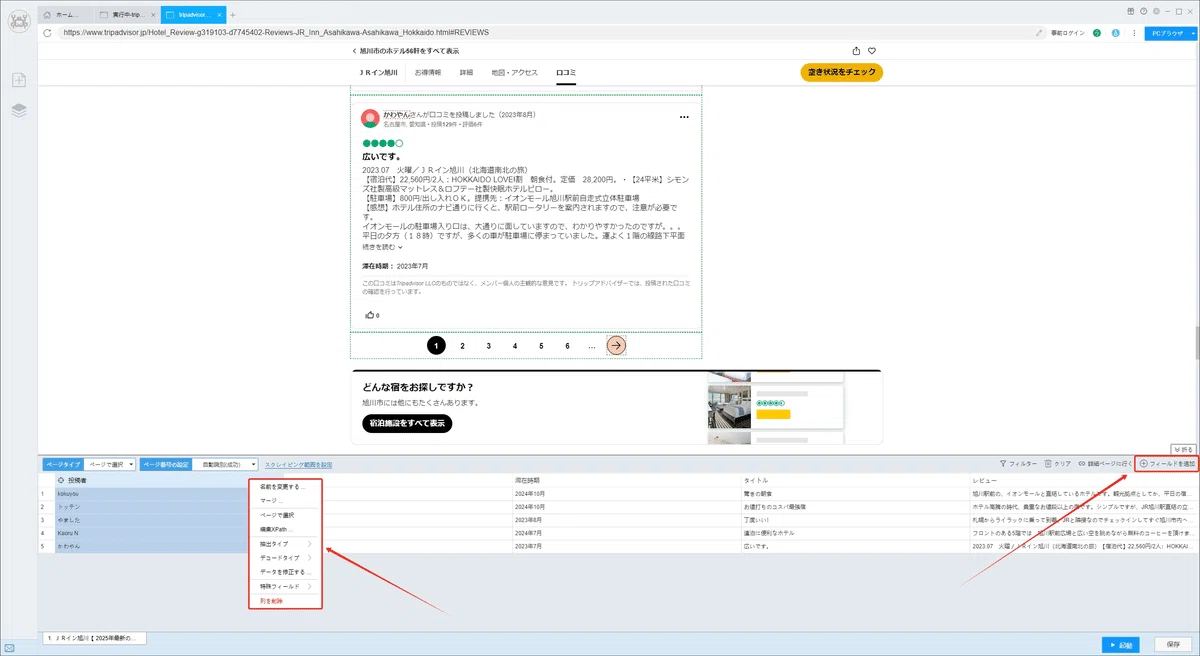Click the 宿泊施設をすべて表示 button
The image size is (1200, 656).
point(407,423)
